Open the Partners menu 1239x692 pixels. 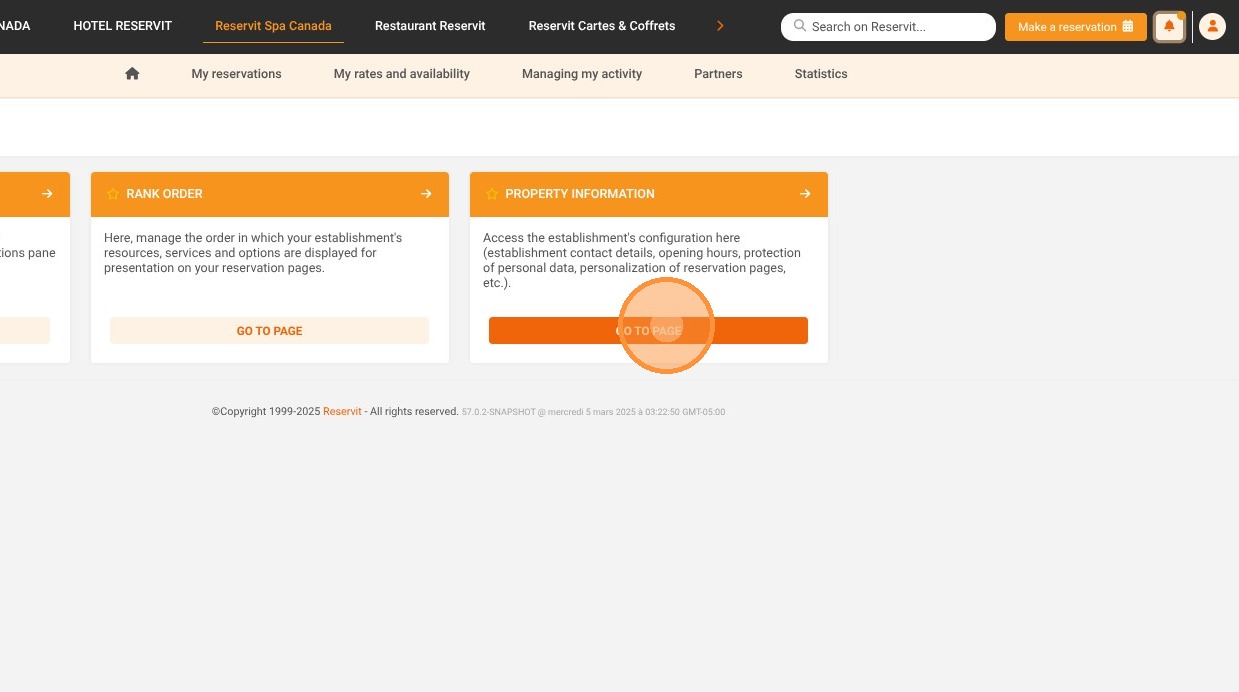pos(718,74)
